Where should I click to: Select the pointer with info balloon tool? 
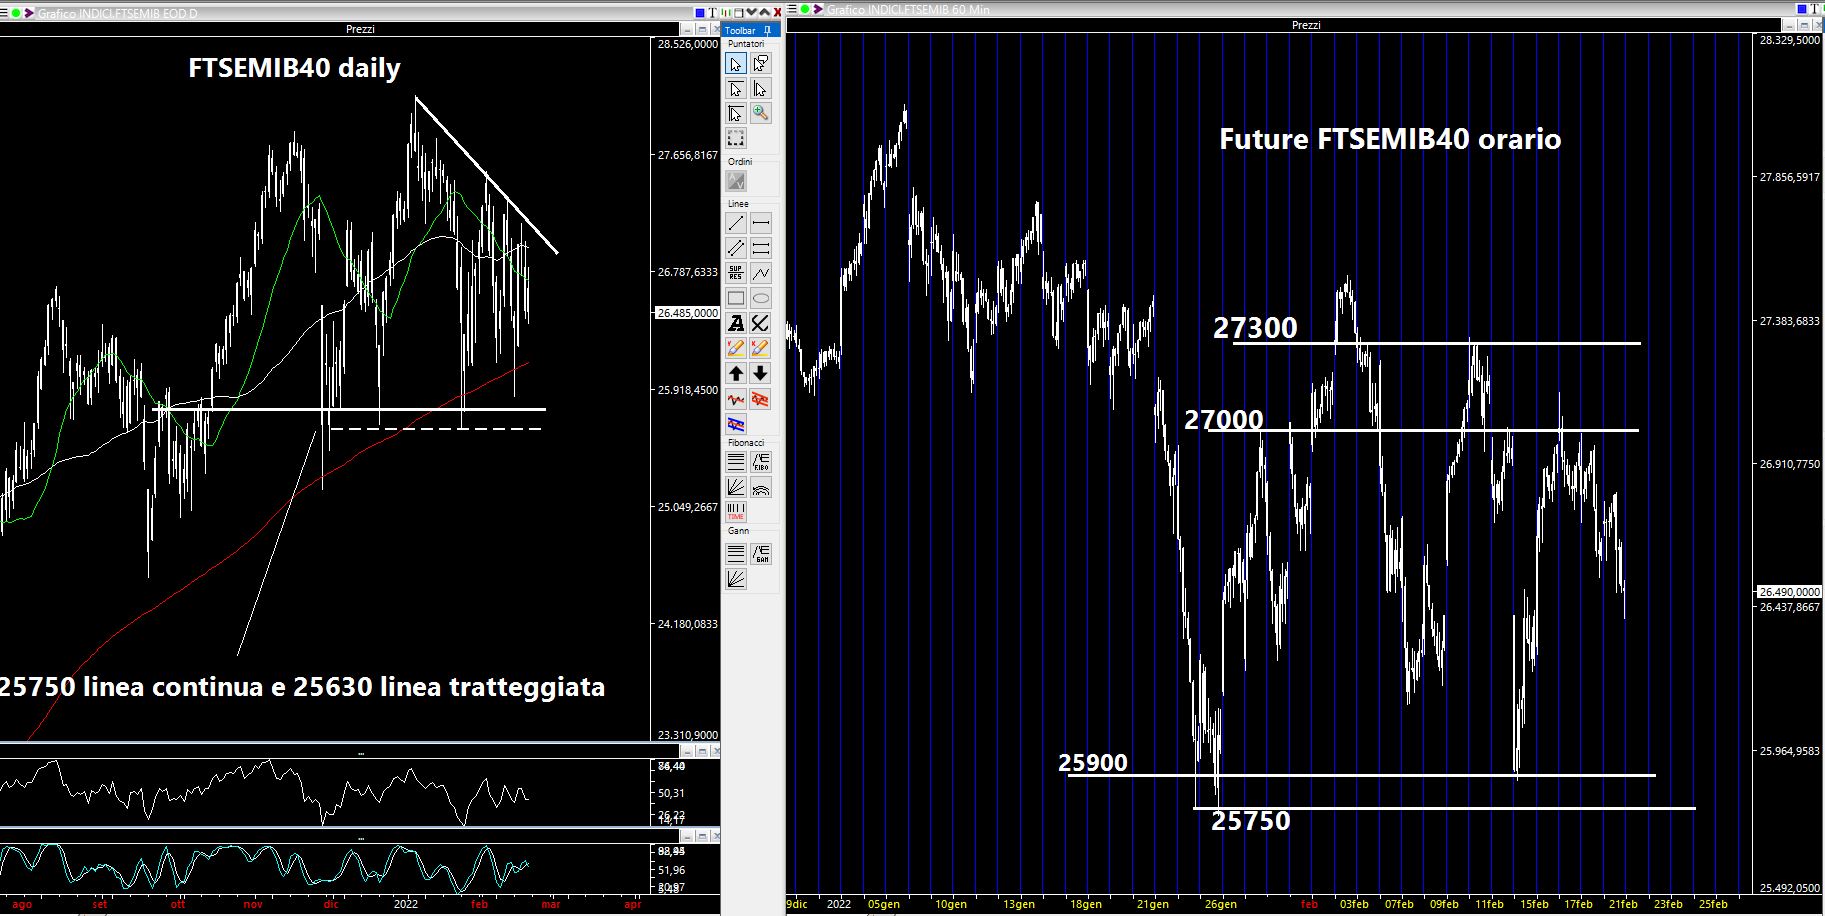[x=761, y=64]
